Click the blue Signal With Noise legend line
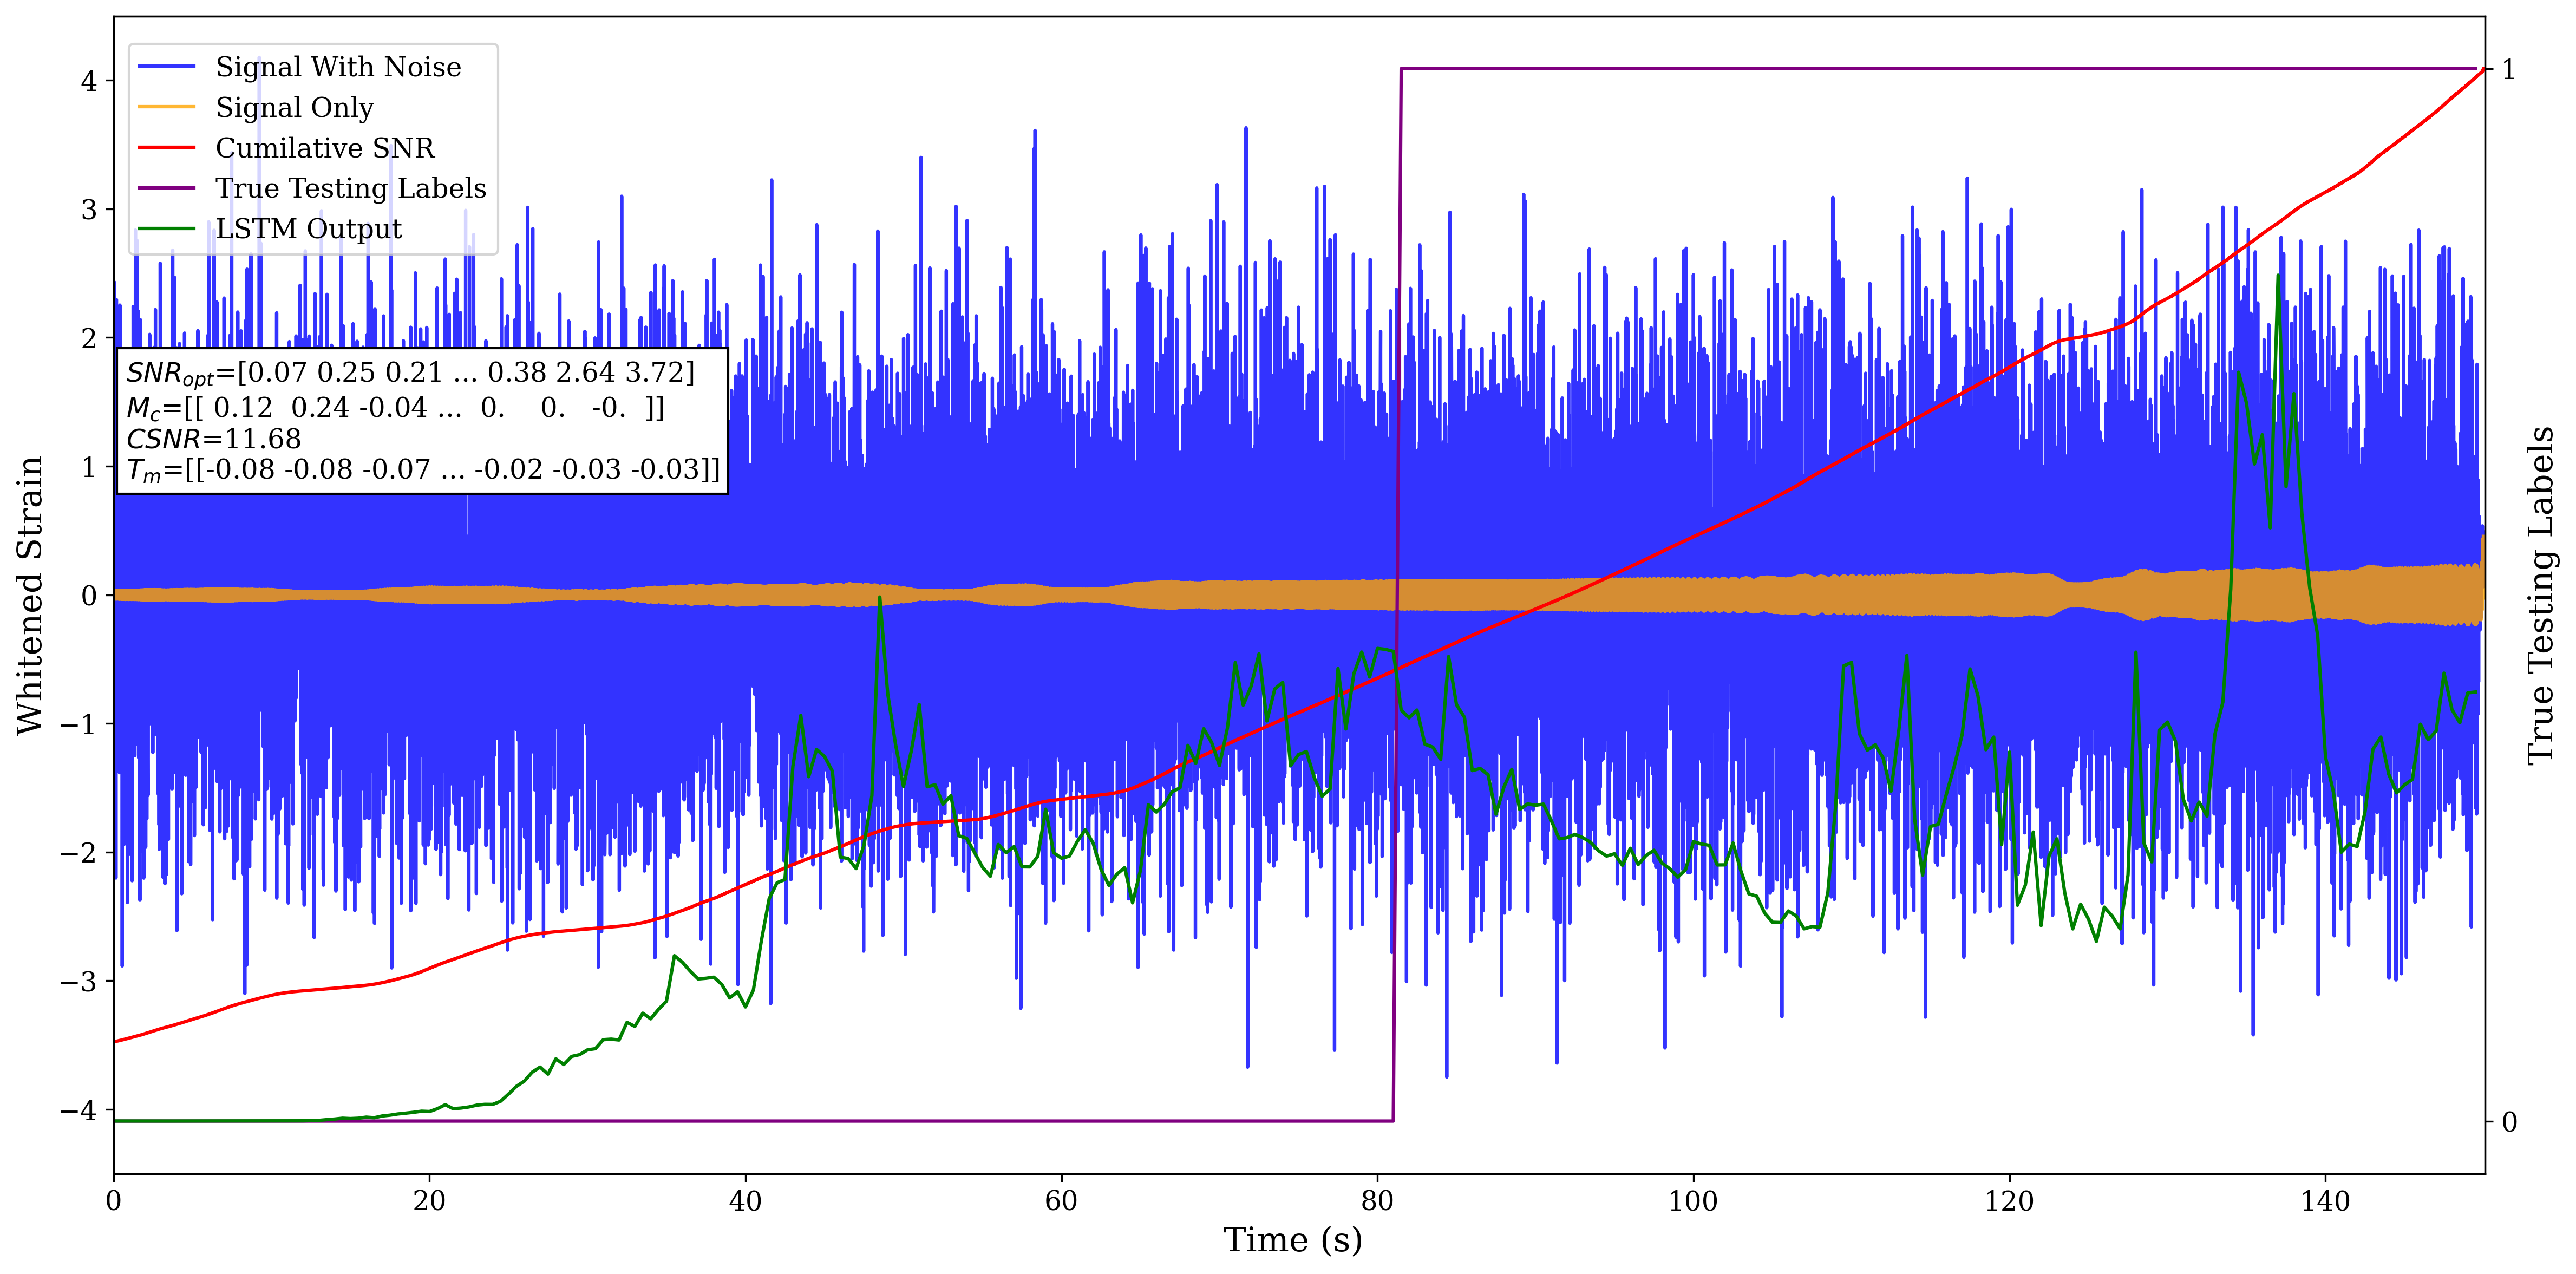This screenshot has width=2576, height=1274. [166, 67]
